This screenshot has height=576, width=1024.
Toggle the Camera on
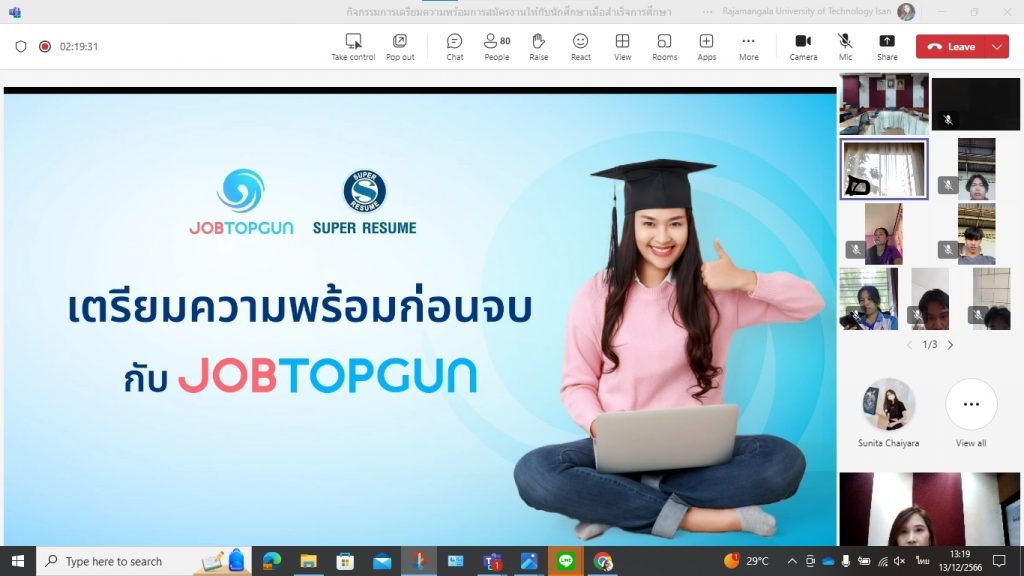tap(803, 46)
